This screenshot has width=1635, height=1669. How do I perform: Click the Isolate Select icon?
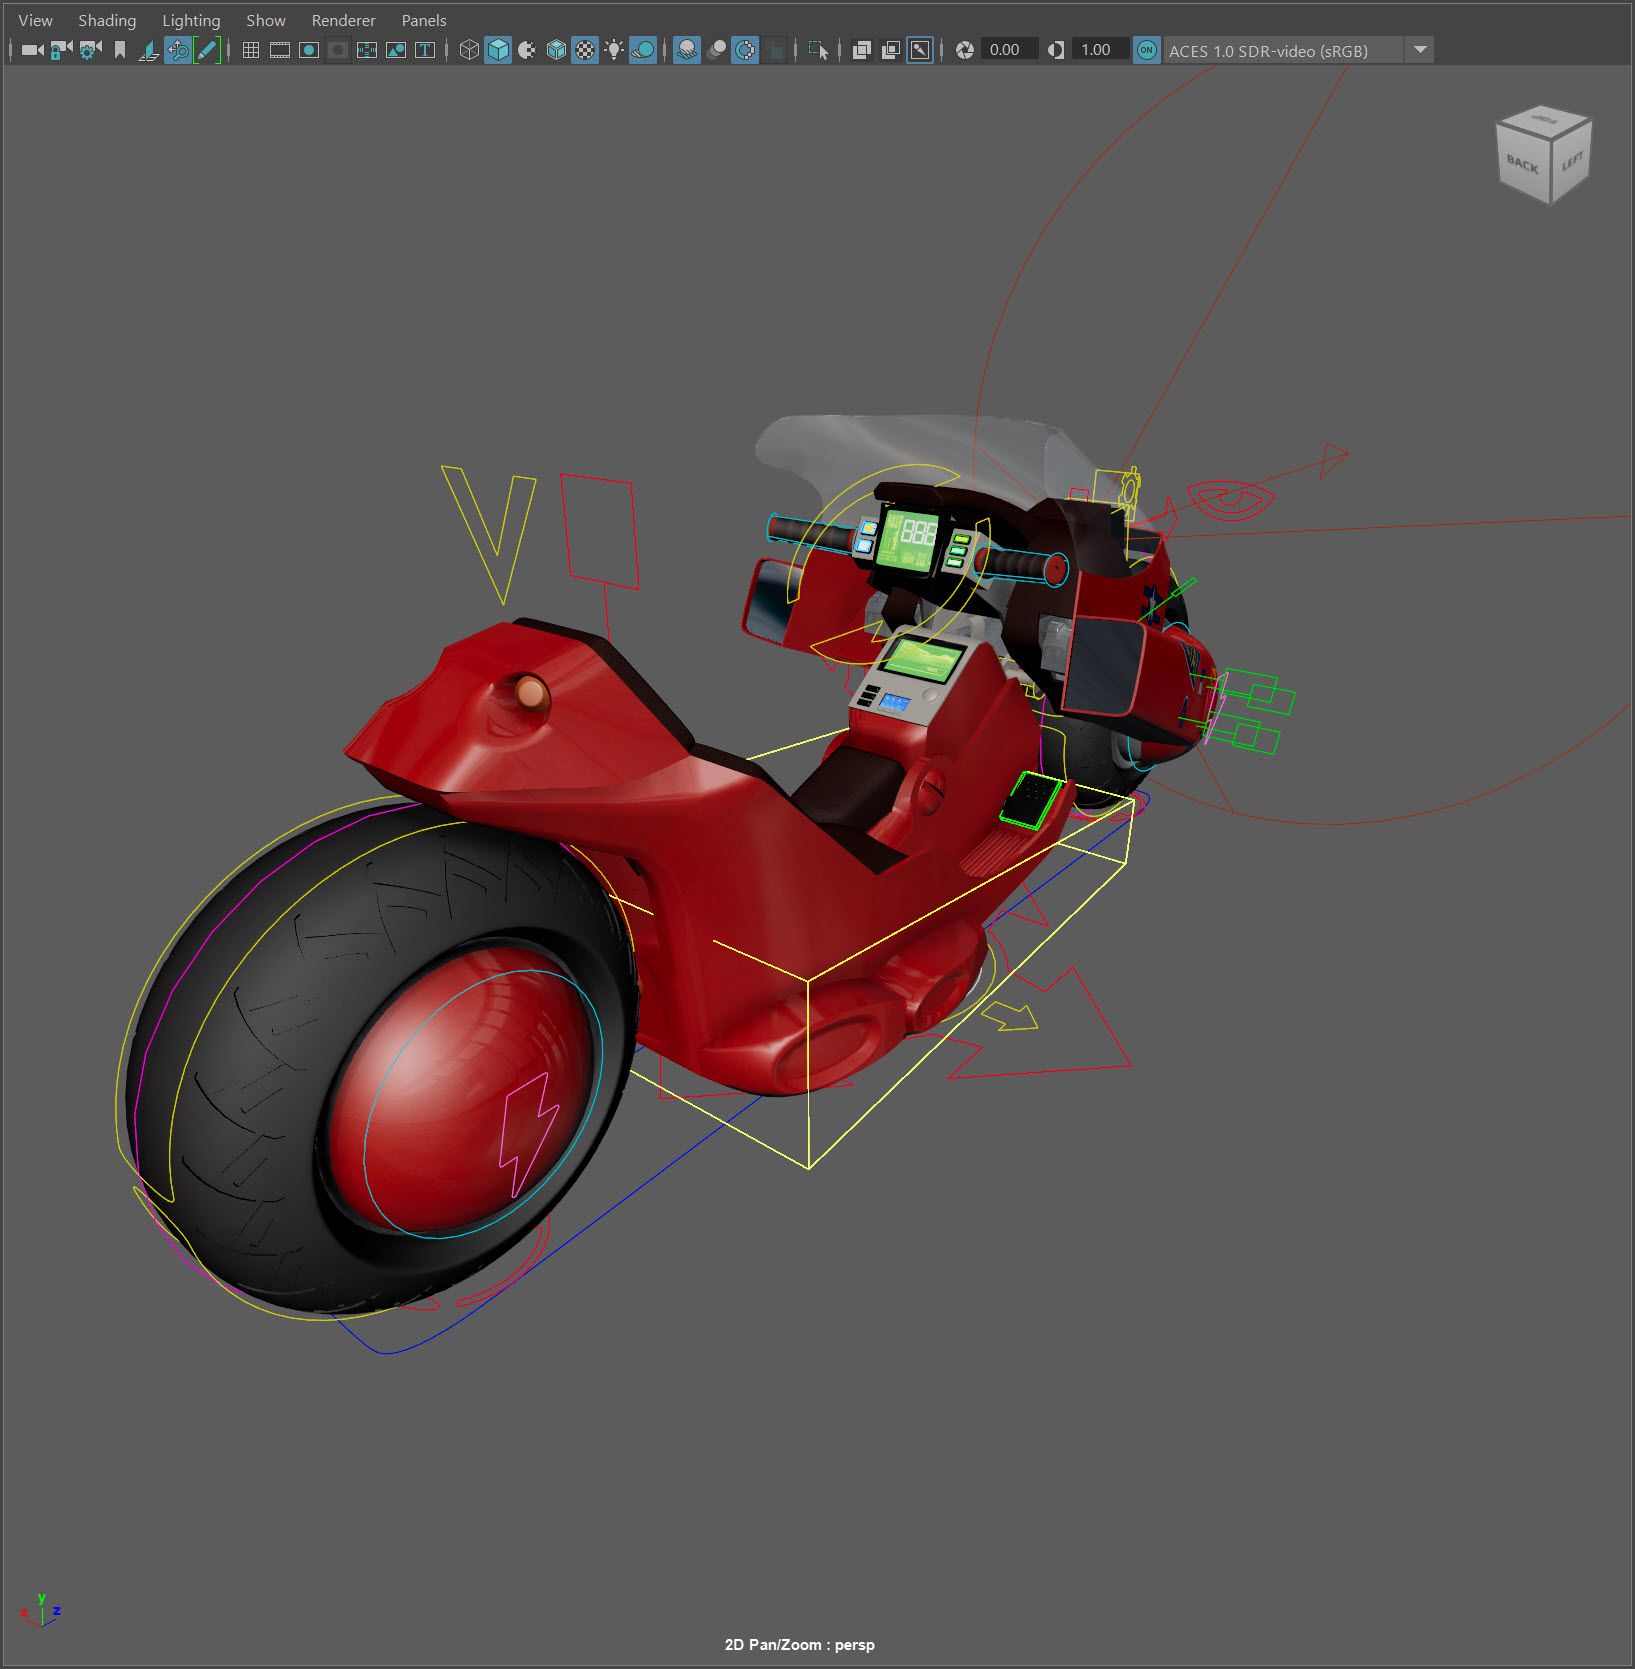click(818, 50)
